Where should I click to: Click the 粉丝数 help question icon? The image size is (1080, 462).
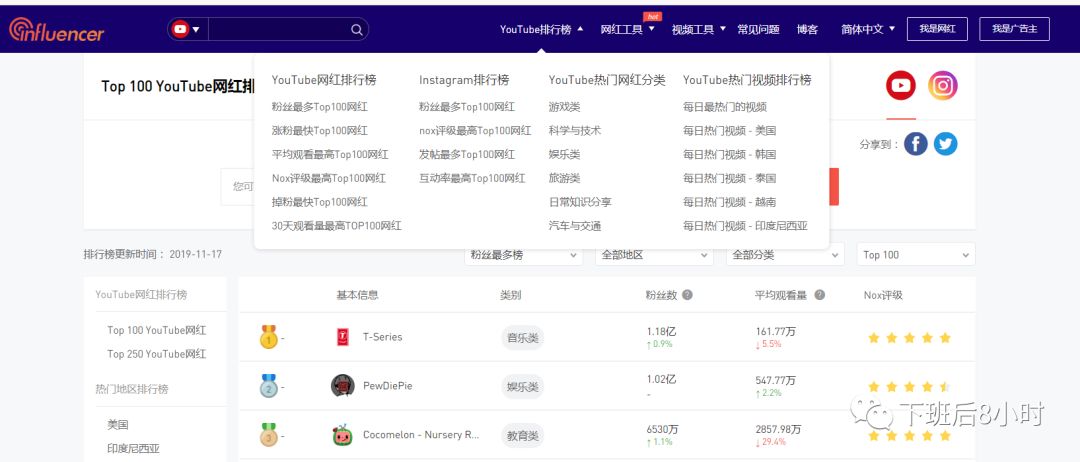coord(687,295)
